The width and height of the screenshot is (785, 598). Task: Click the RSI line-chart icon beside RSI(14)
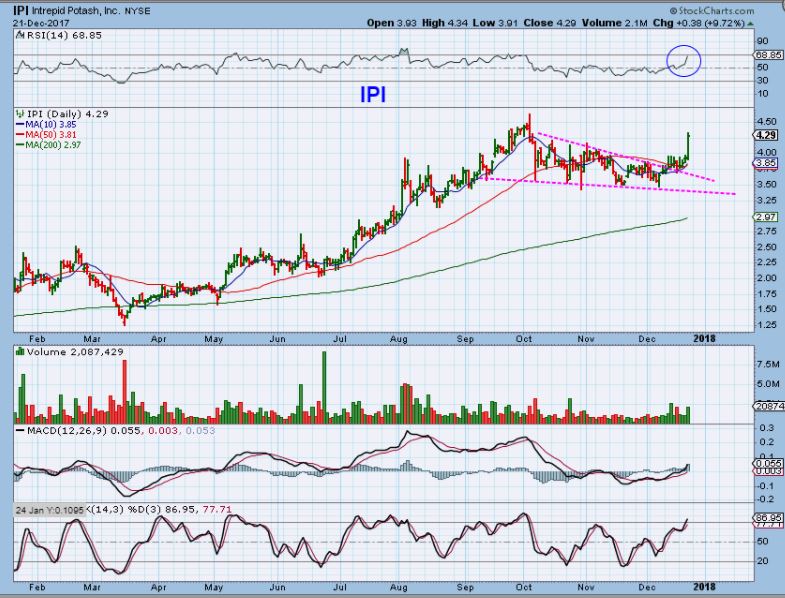pos(19,35)
